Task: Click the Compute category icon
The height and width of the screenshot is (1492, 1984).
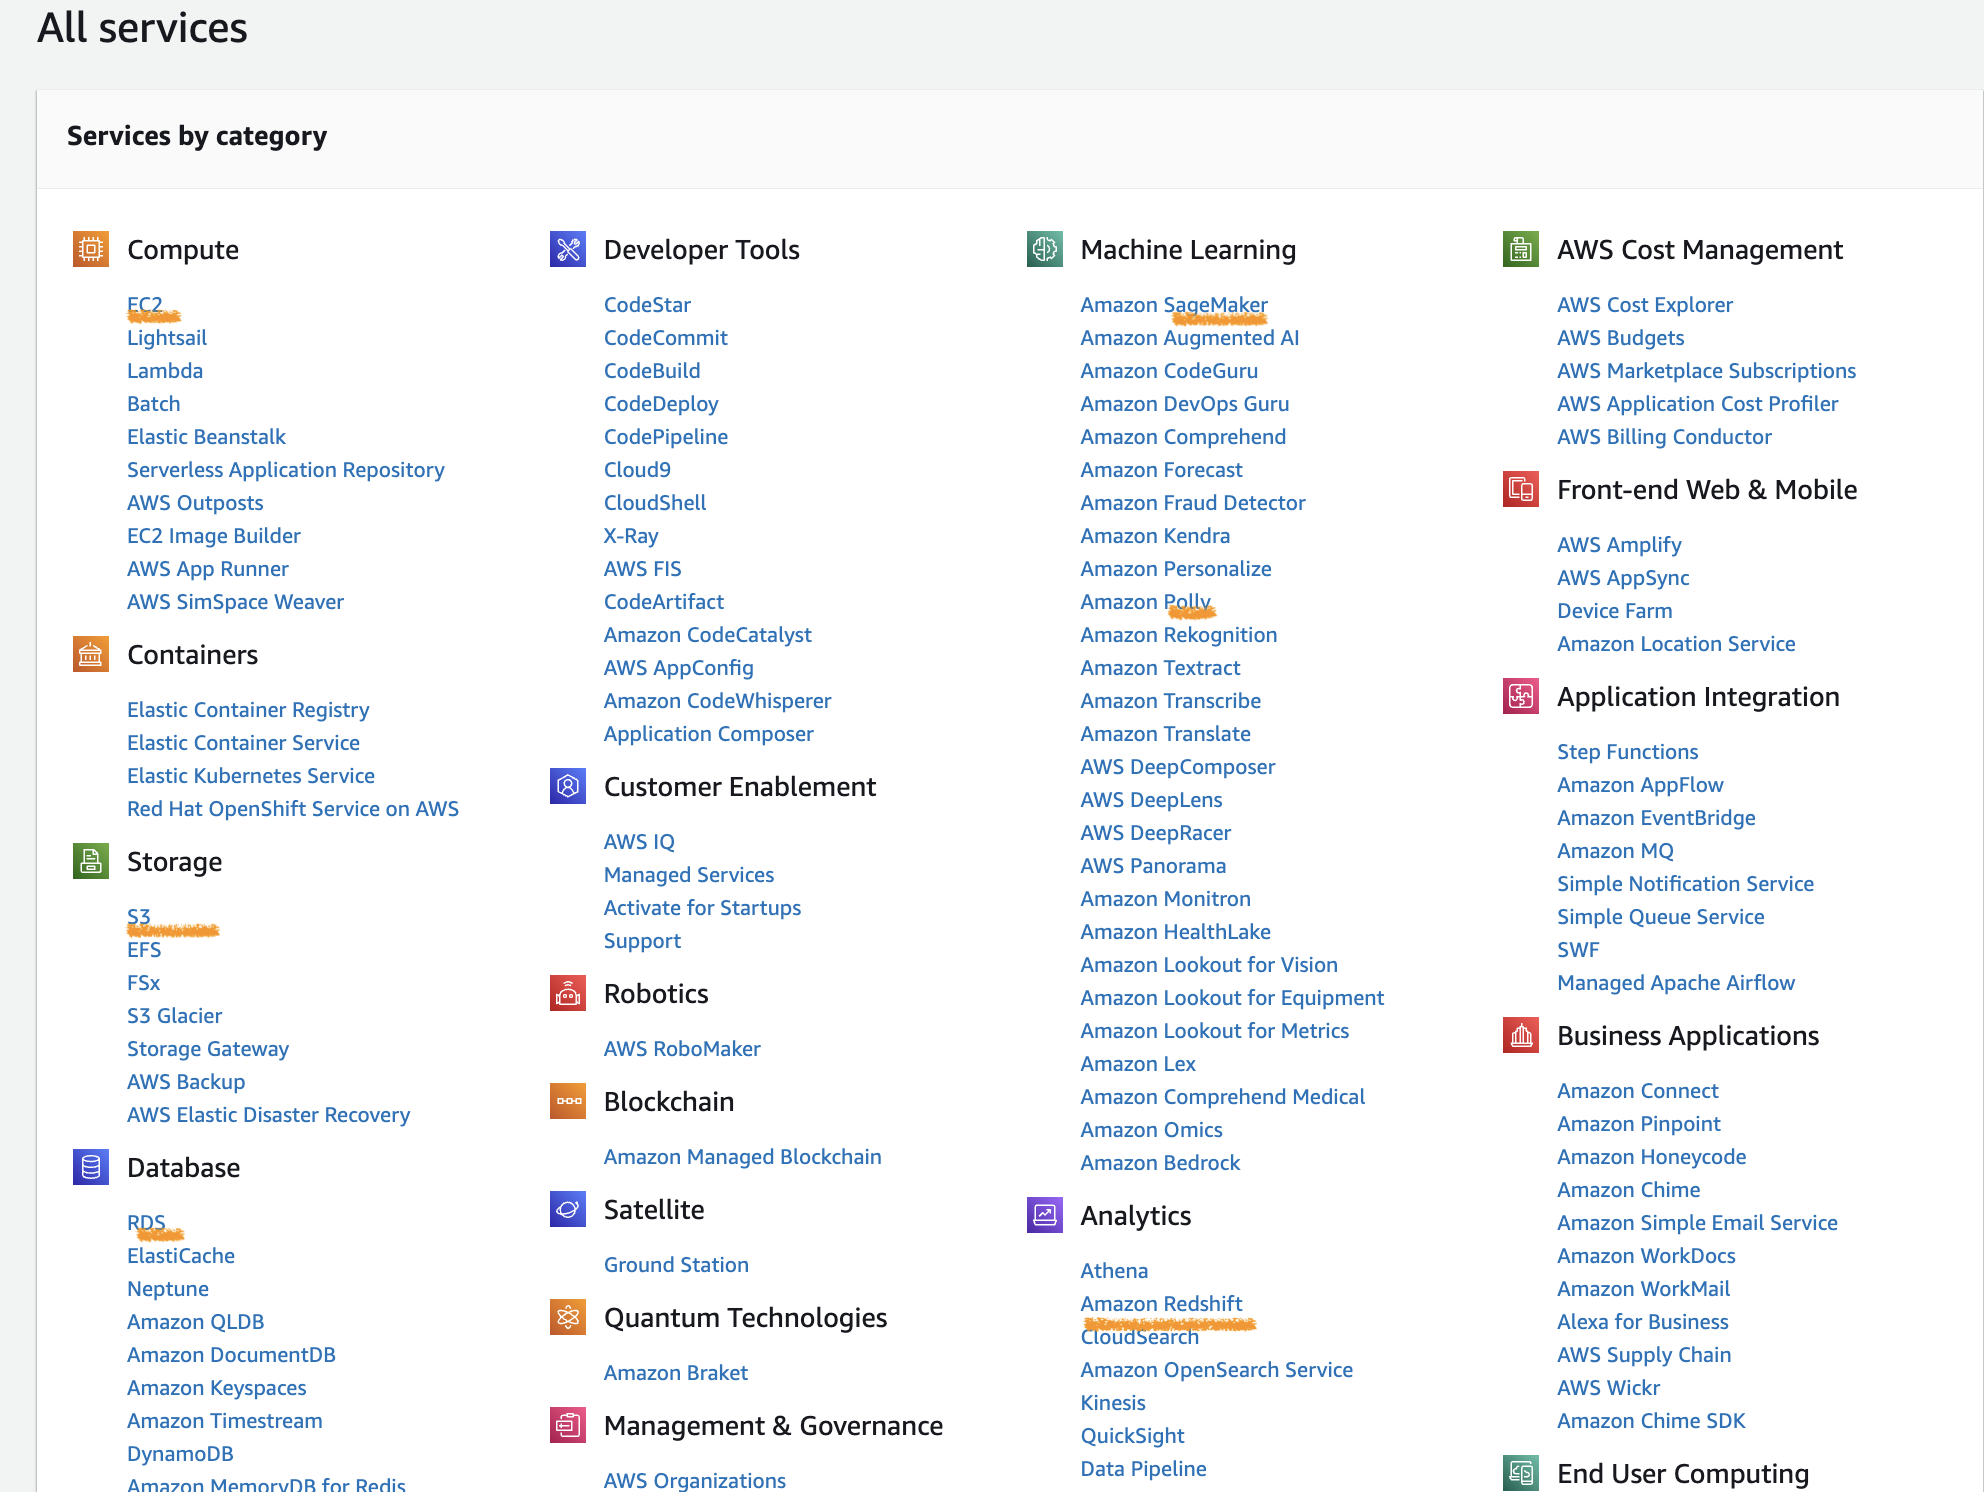Action: coord(90,249)
